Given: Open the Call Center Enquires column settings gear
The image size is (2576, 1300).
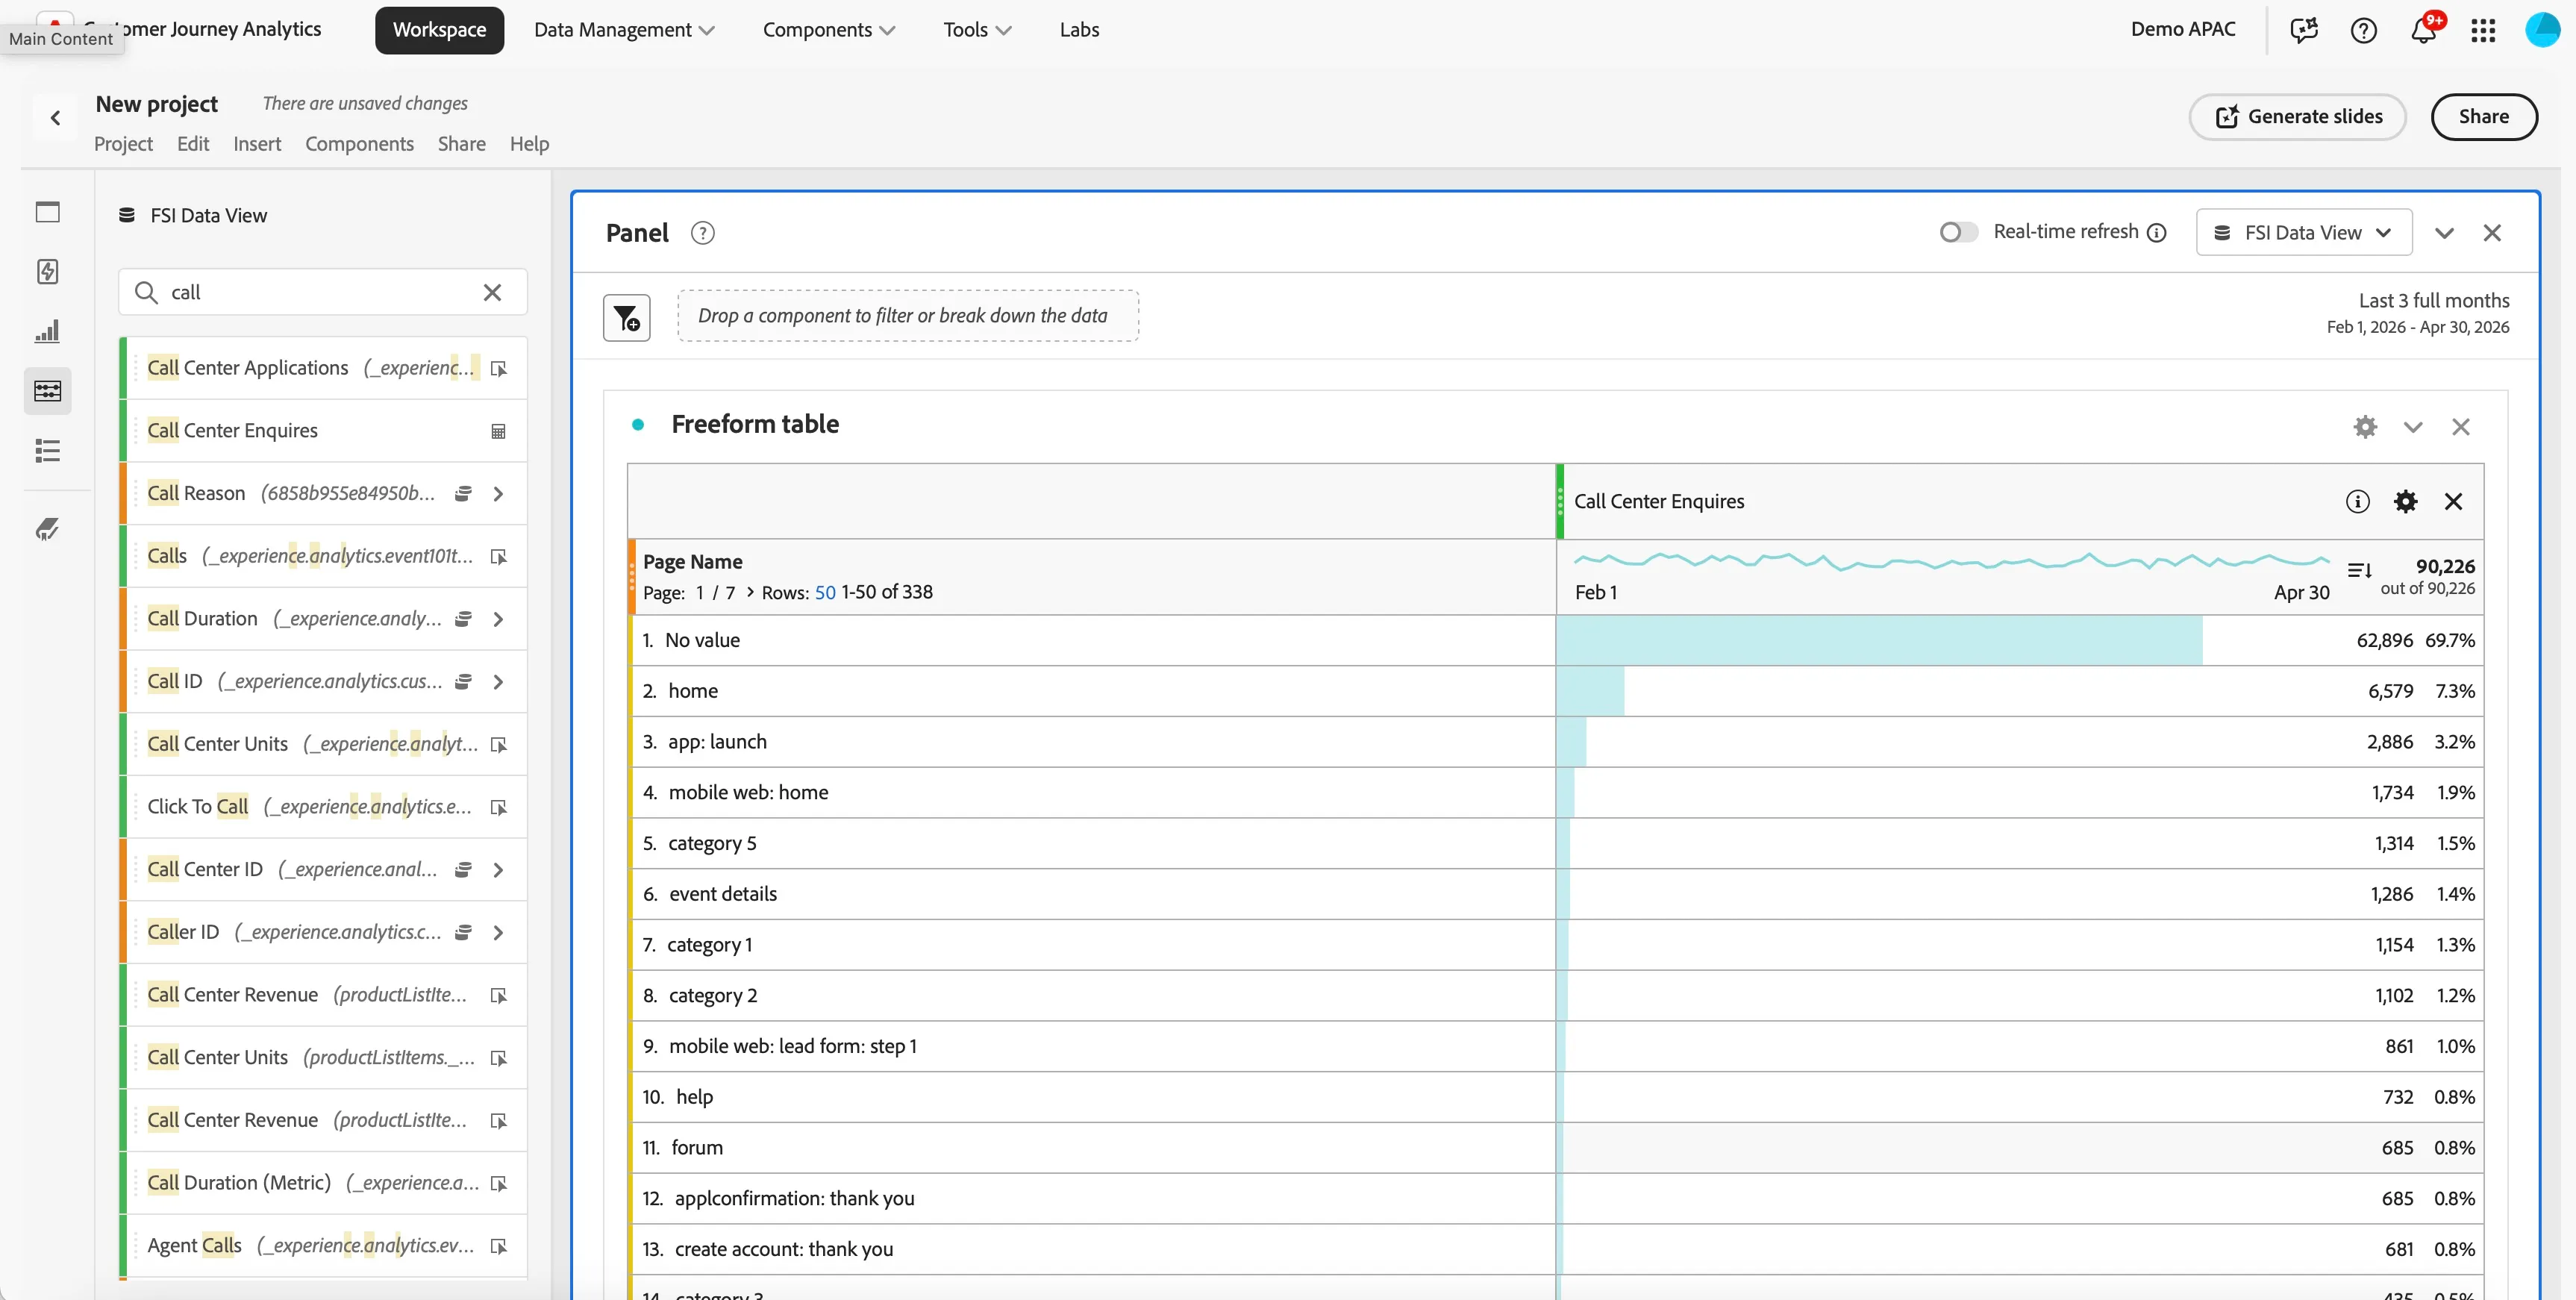Looking at the screenshot, I should [x=2405, y=502].
